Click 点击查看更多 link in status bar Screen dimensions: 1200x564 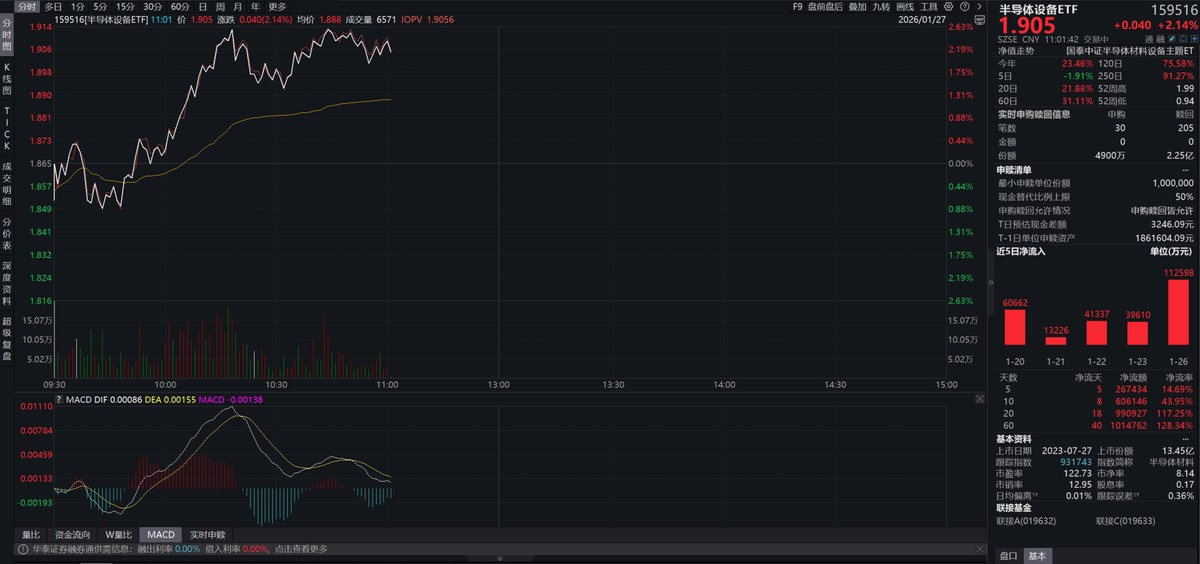301,548
